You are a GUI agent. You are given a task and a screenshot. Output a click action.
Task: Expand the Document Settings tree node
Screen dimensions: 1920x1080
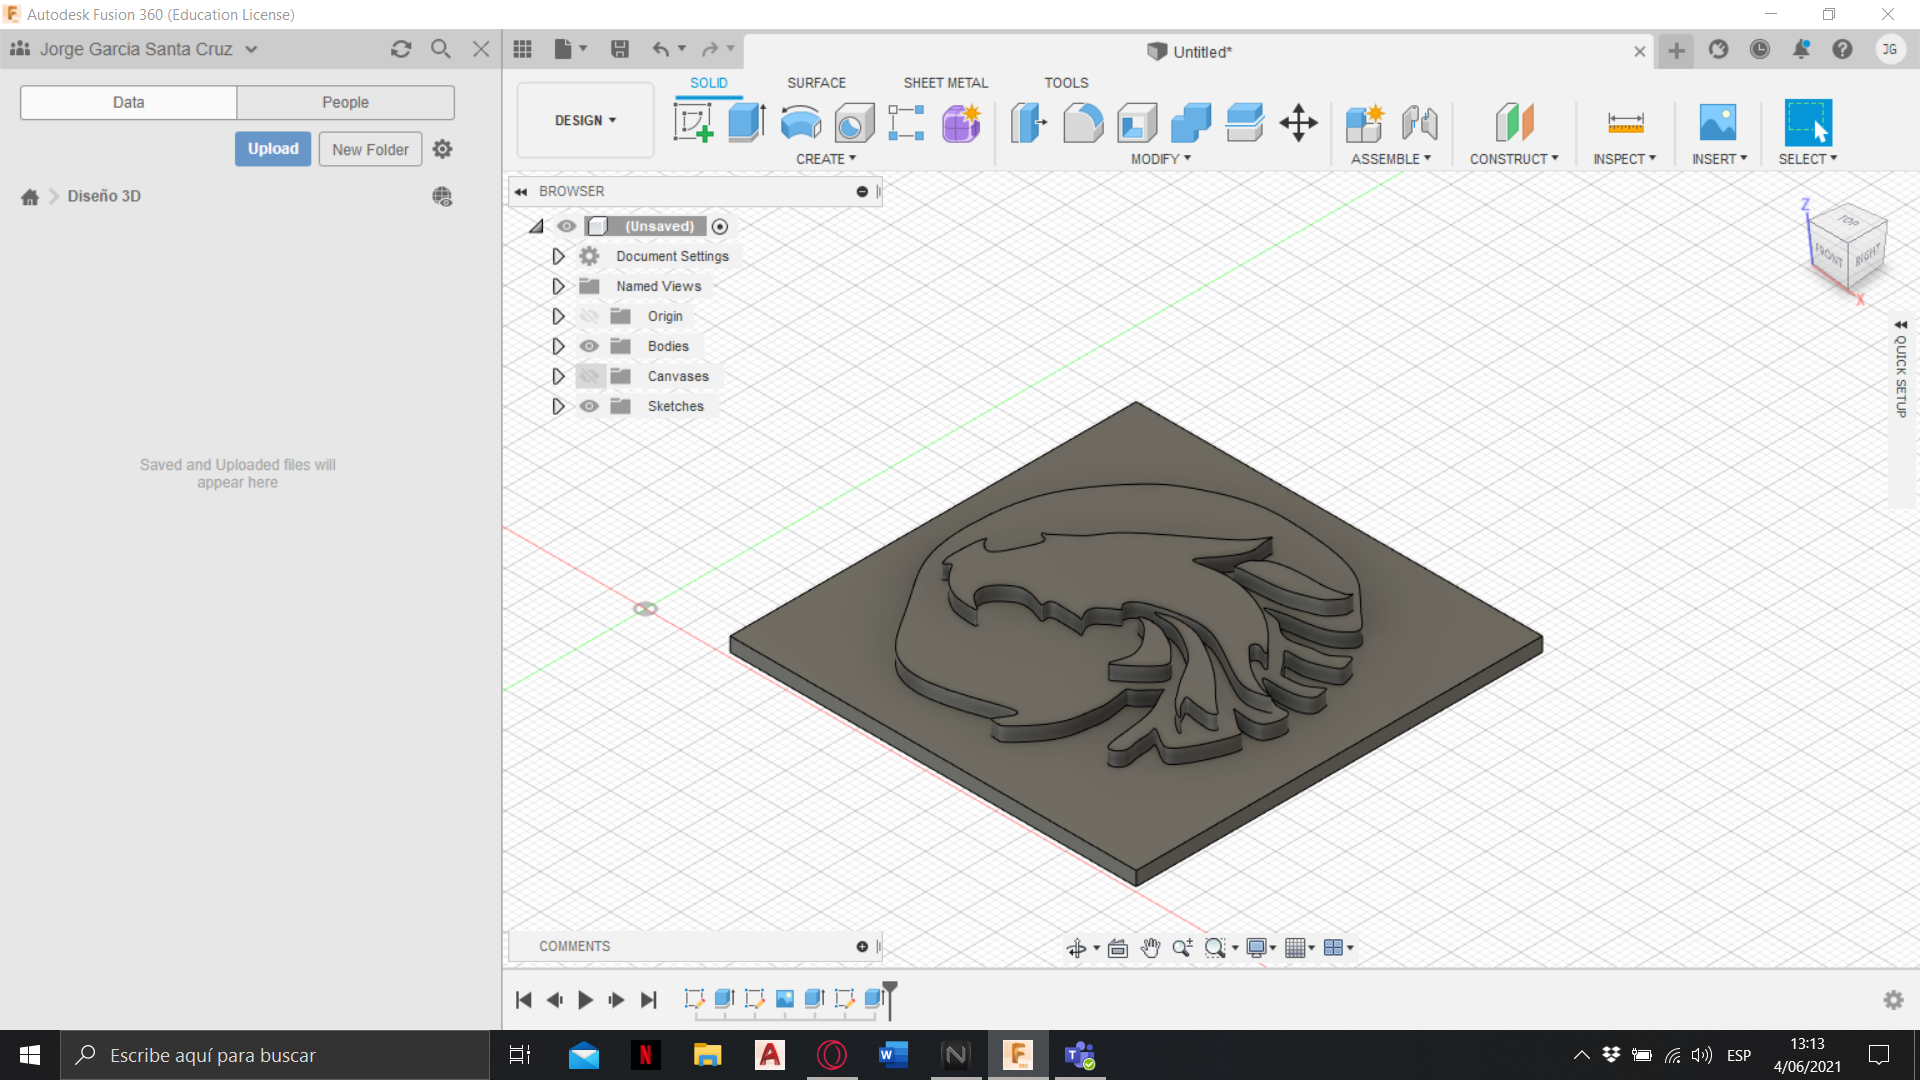pyautogui.click(x=558, y=256)
